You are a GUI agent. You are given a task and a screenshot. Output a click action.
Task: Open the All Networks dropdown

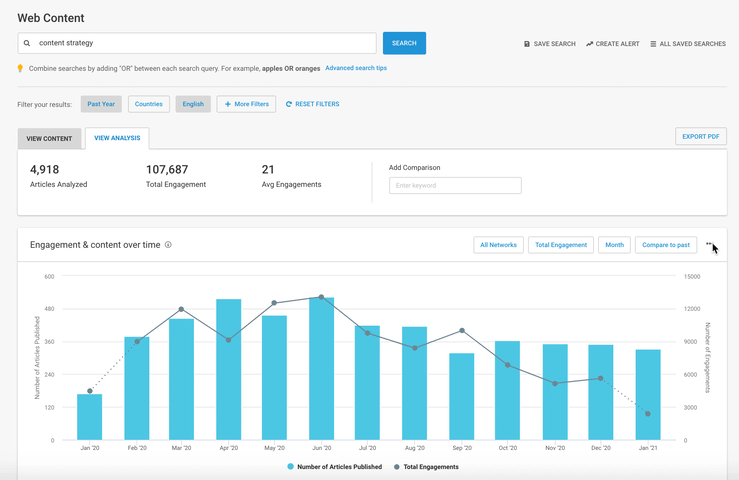(498, 245)
